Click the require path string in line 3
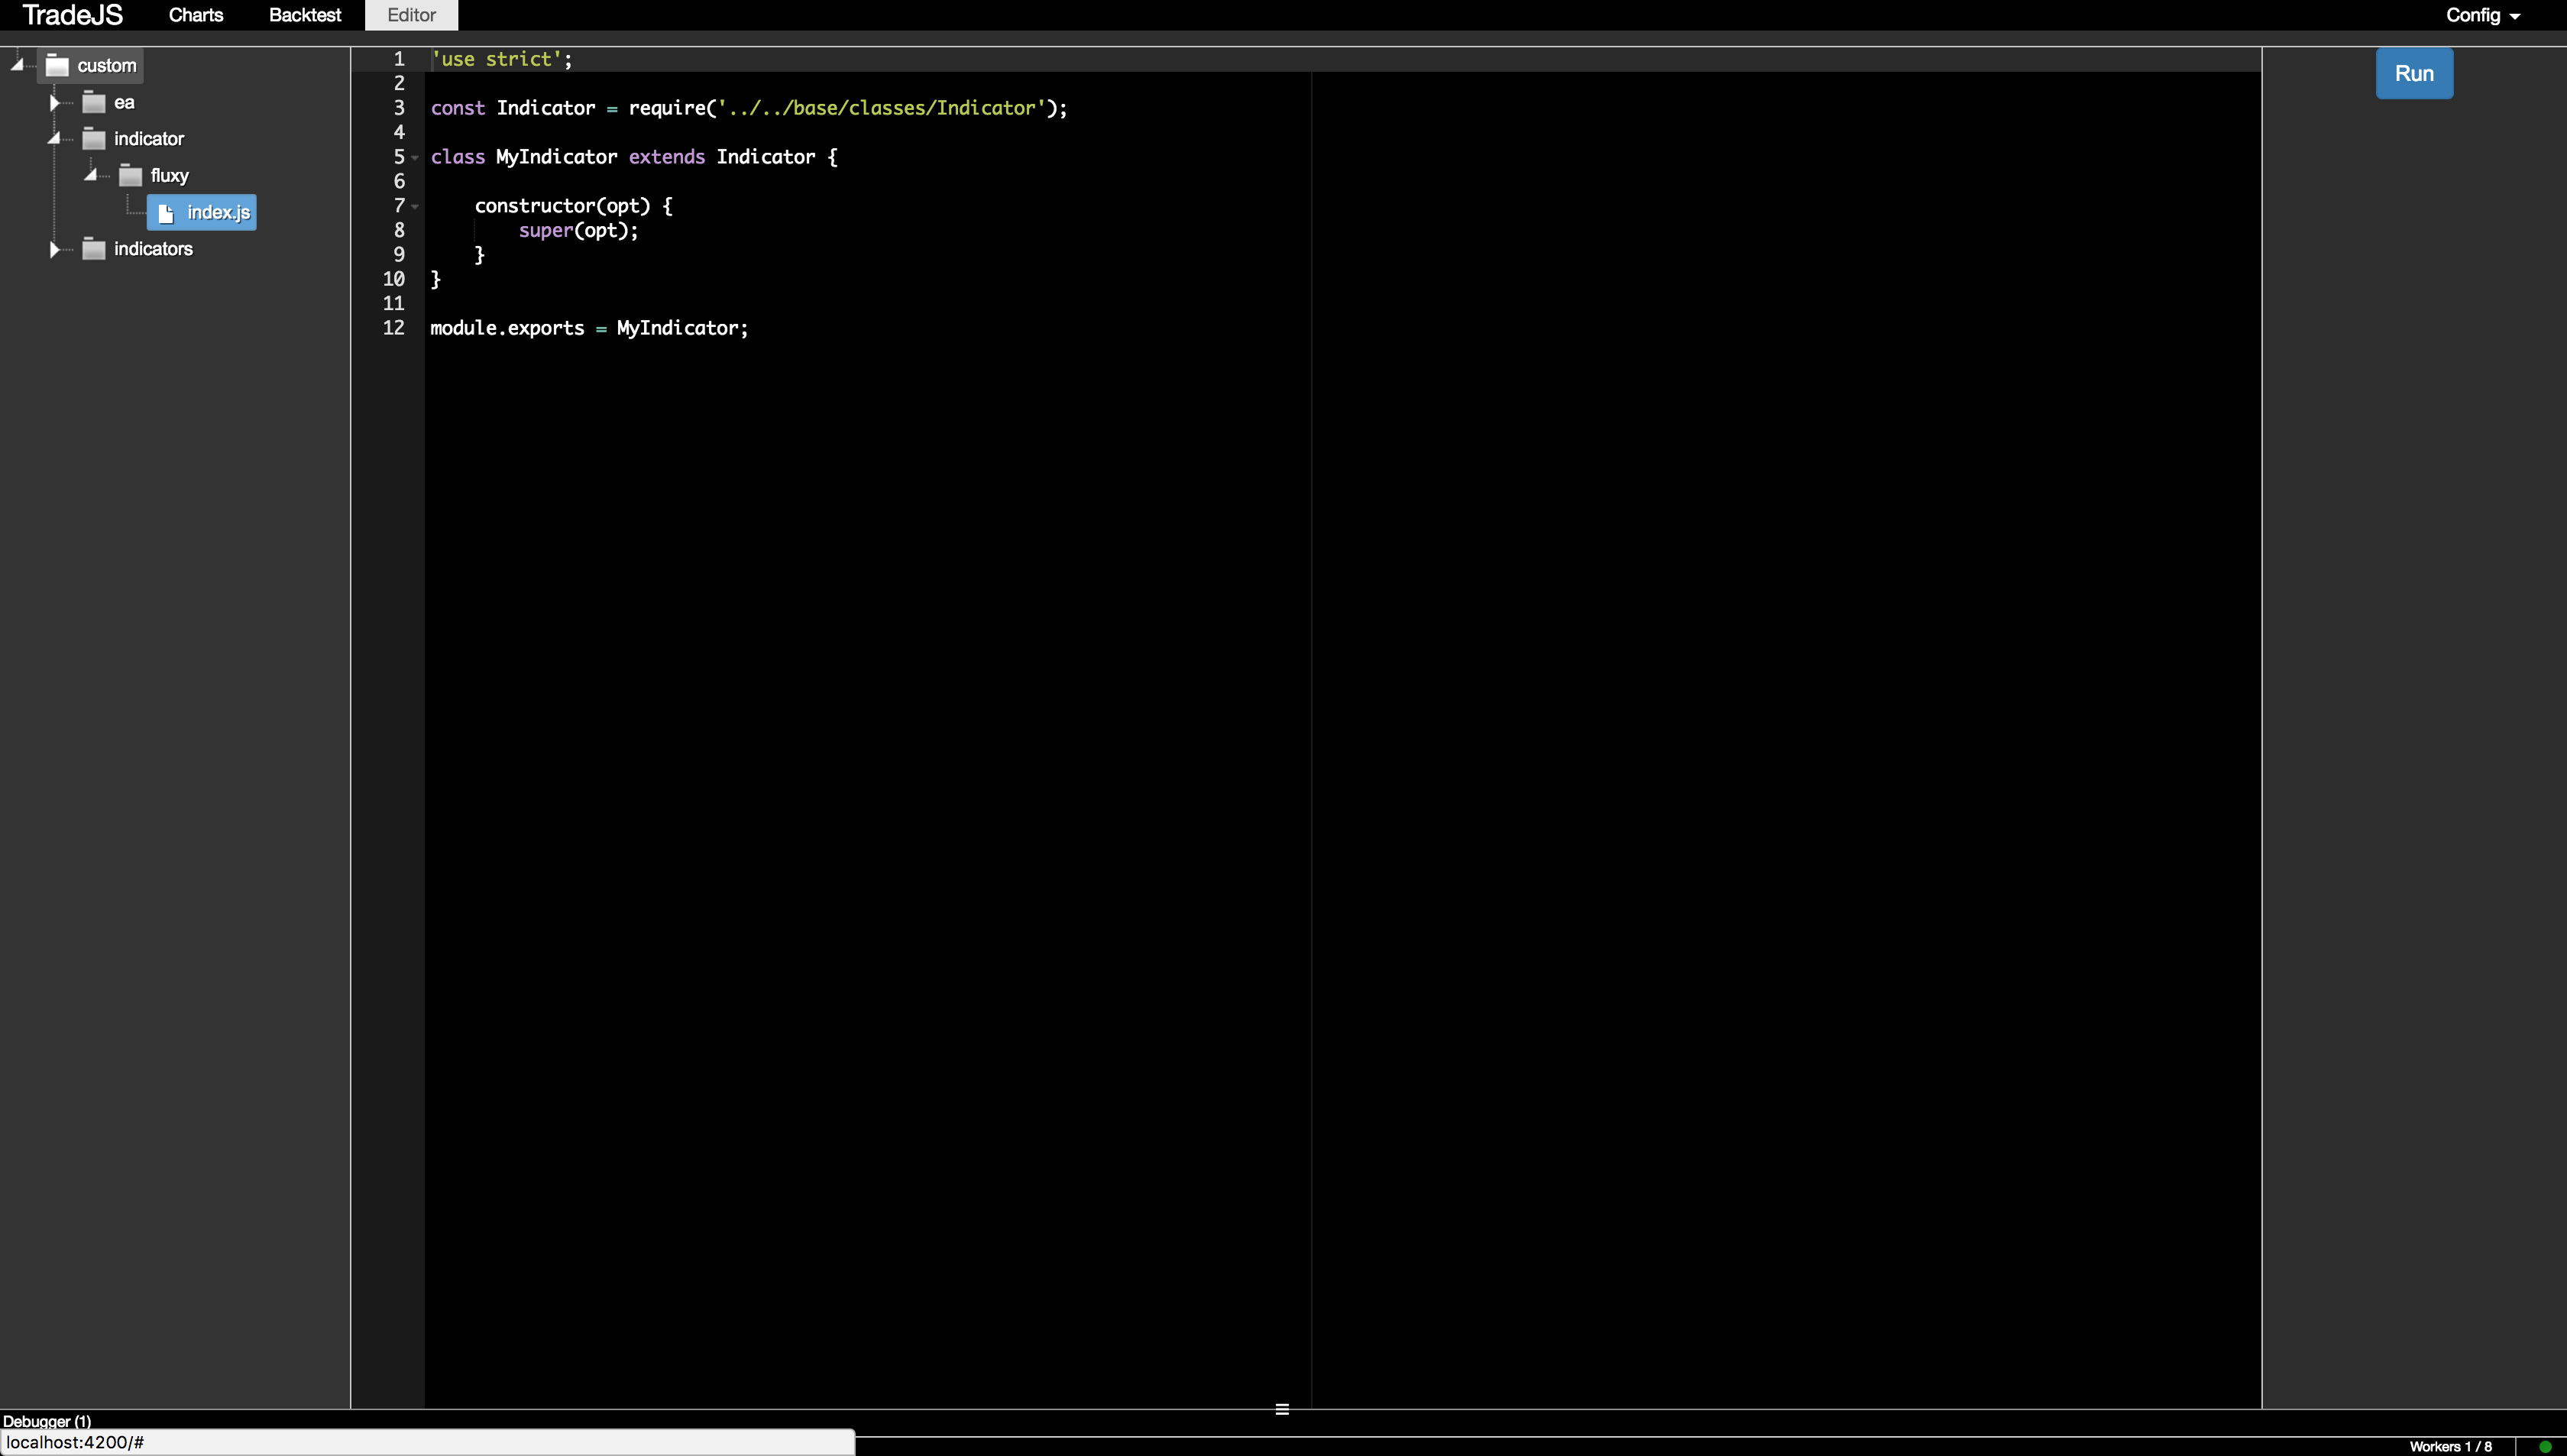2567x1456 pixels. (x=882, y=108)
